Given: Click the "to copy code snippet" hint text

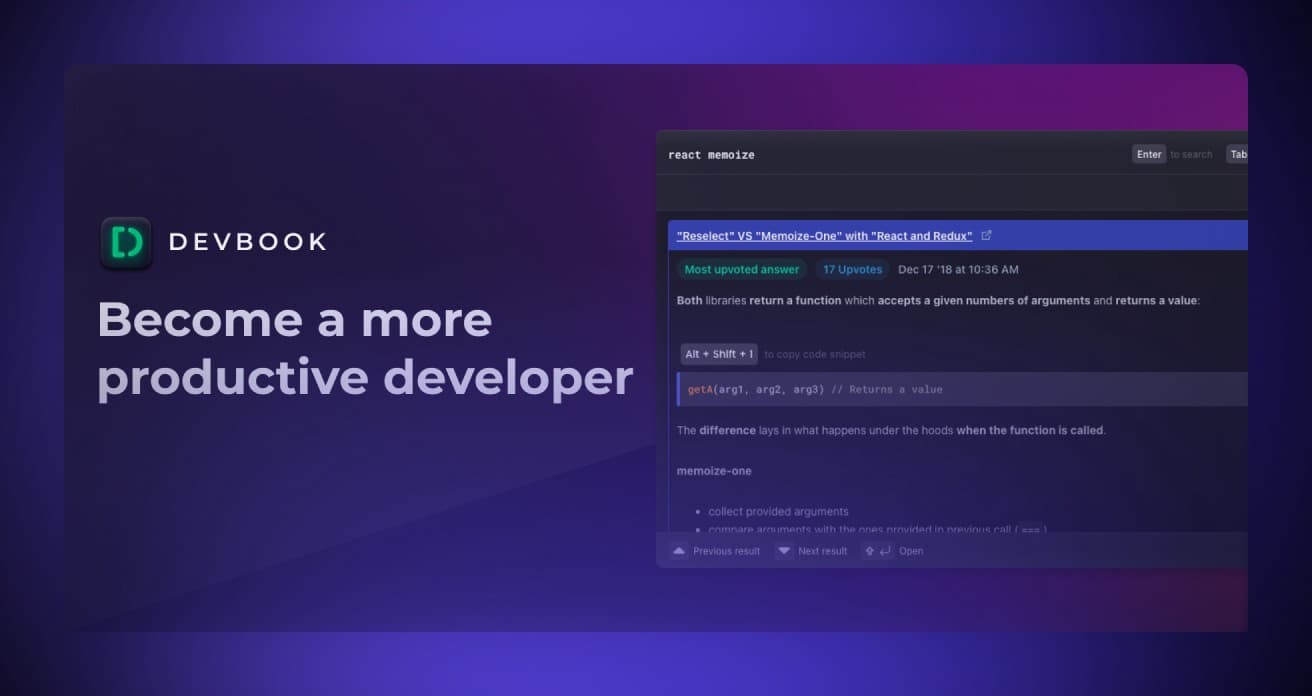Looking at the screenshot, I should point(815,354).
